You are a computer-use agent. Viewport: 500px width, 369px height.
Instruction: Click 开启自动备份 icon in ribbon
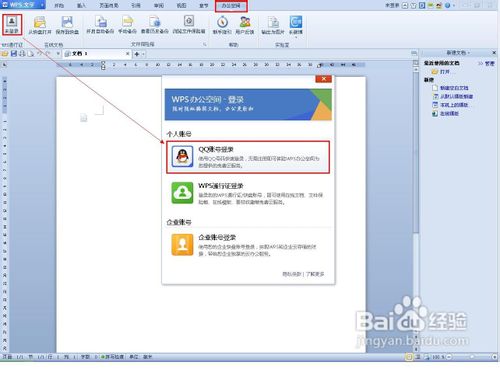[100, 22]
